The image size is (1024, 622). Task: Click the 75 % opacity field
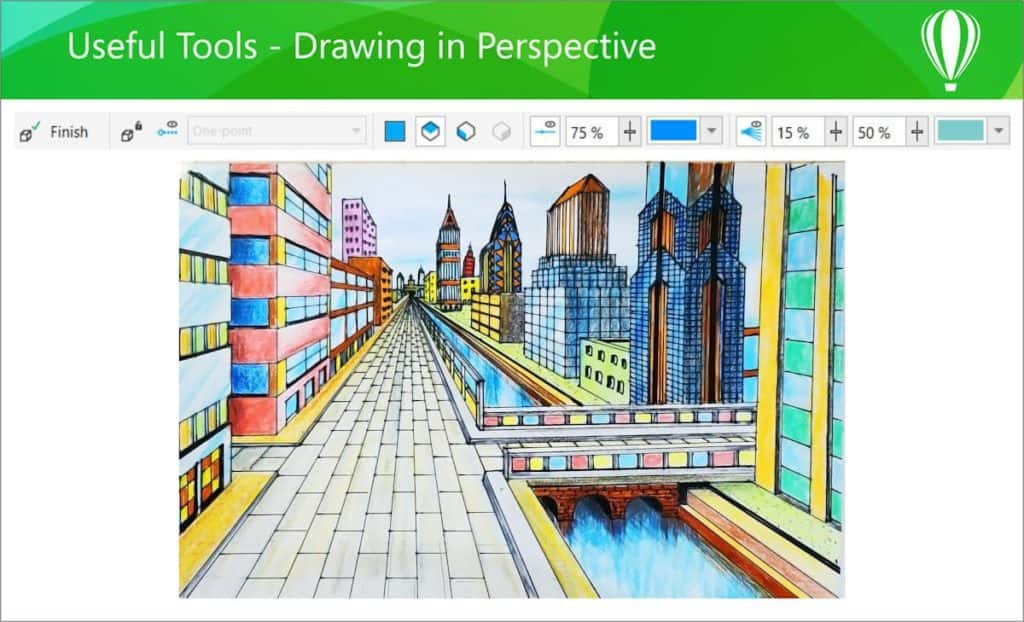tap(590, 132)
